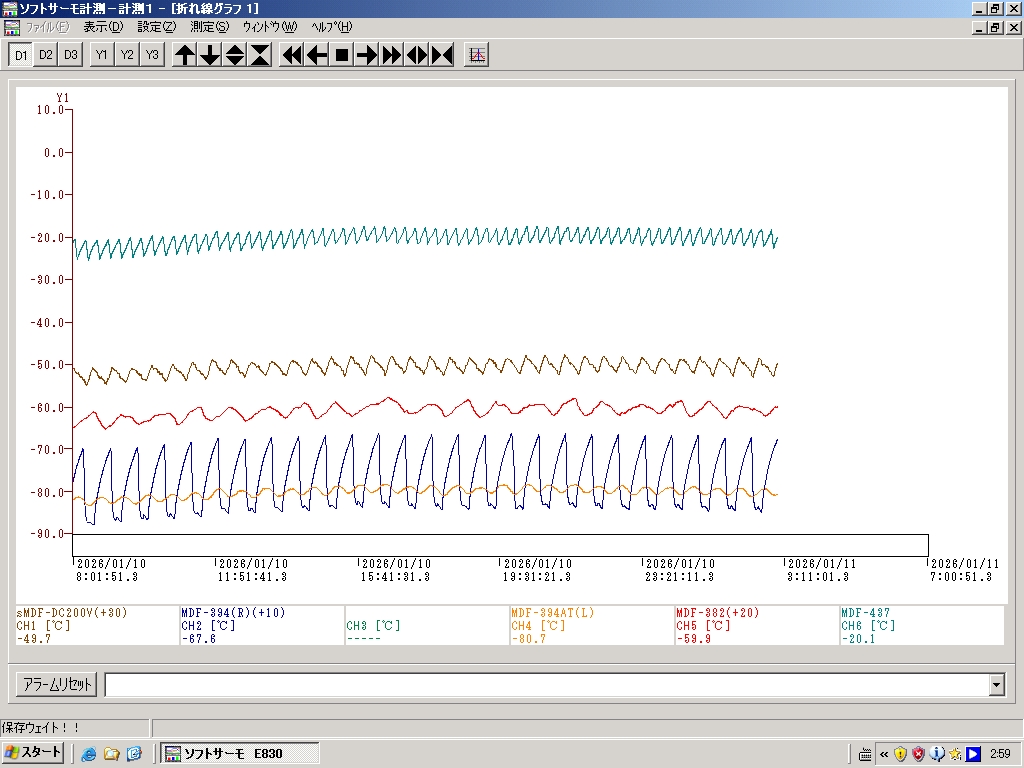1024x768 pixels.
Task: Click the scroll up arrow icon
Action: pyautogui.click(x=185, y=55)
